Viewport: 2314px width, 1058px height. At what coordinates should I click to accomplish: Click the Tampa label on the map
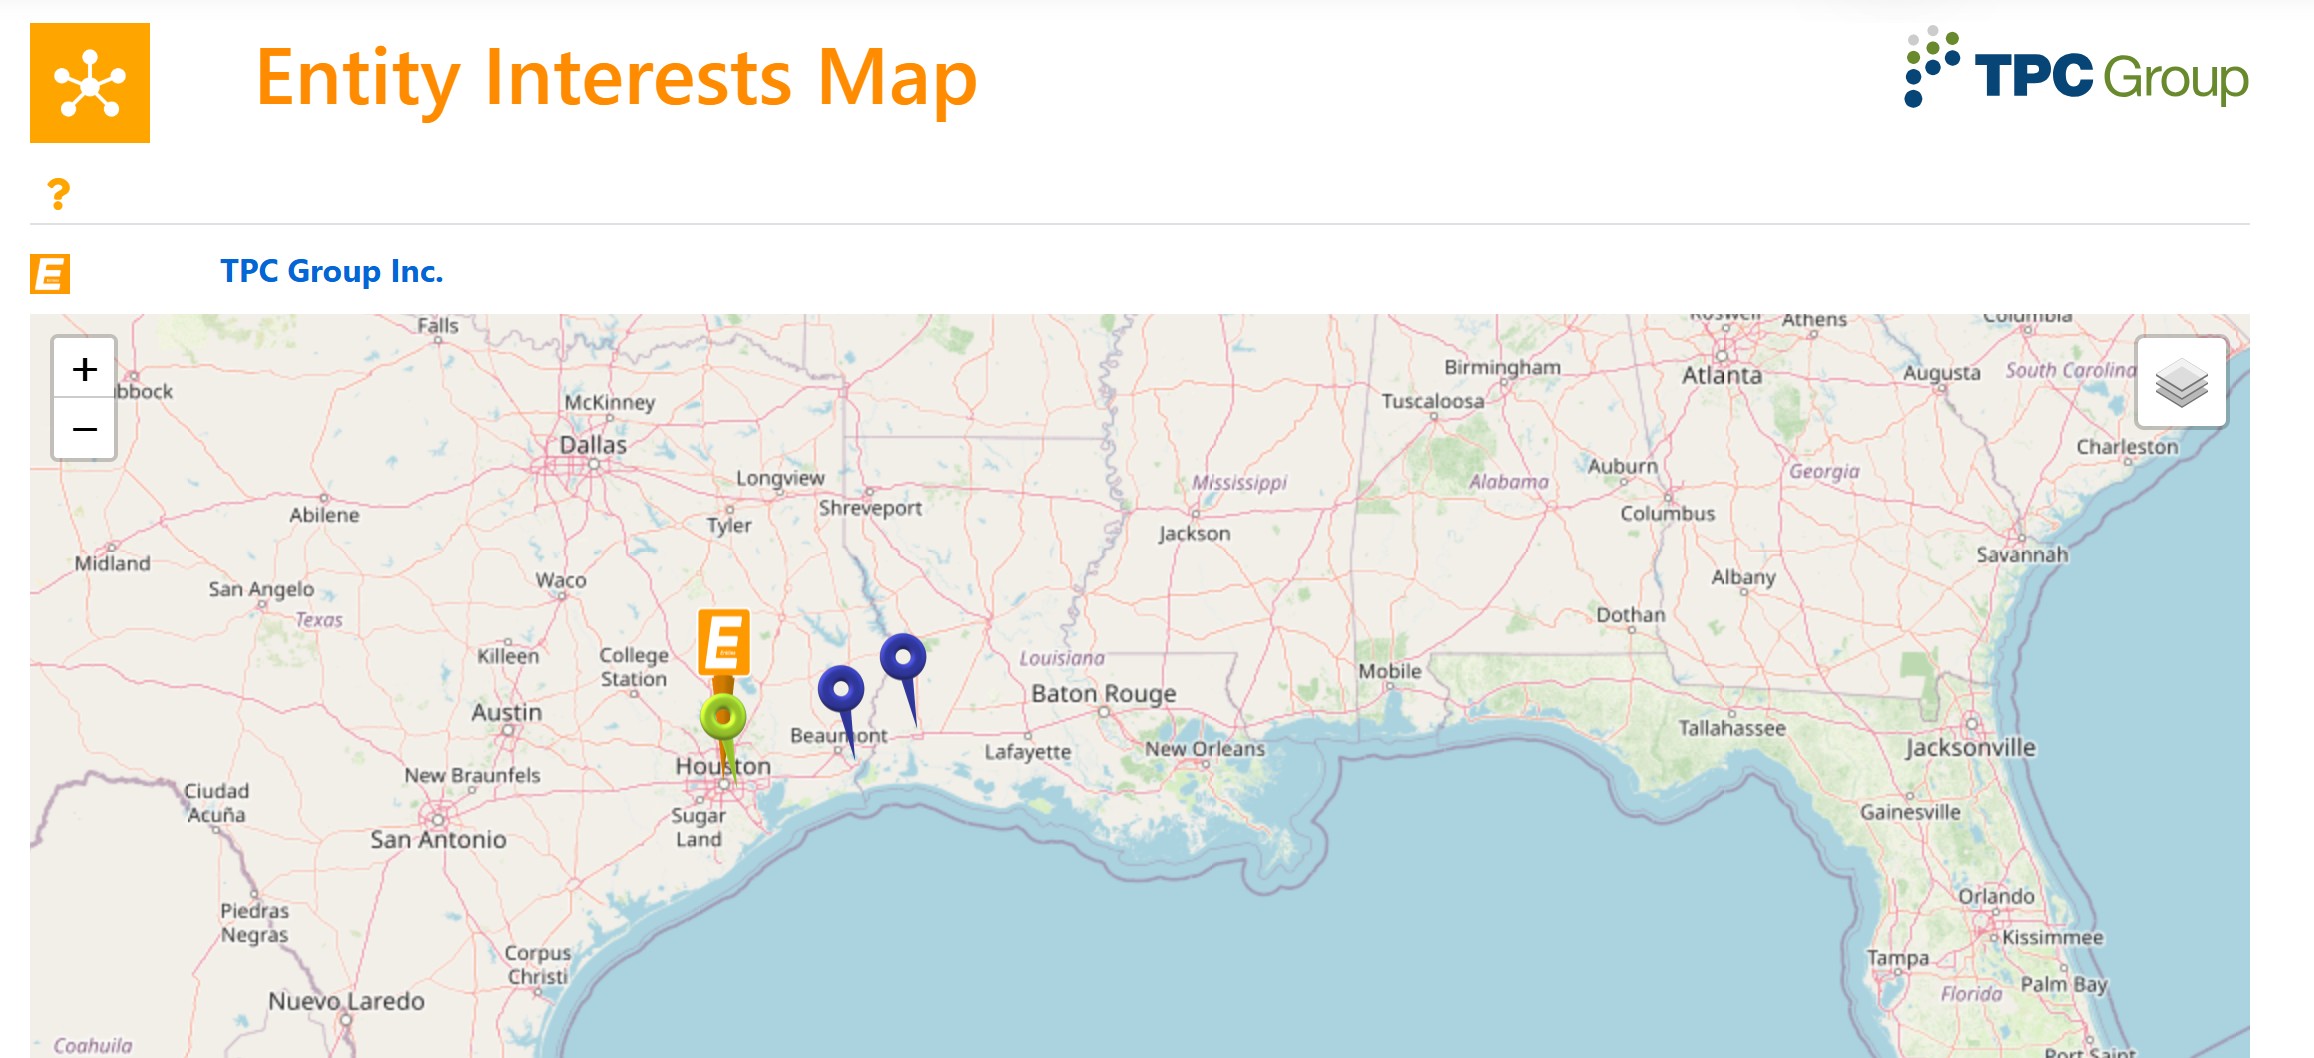(1898, 958)
